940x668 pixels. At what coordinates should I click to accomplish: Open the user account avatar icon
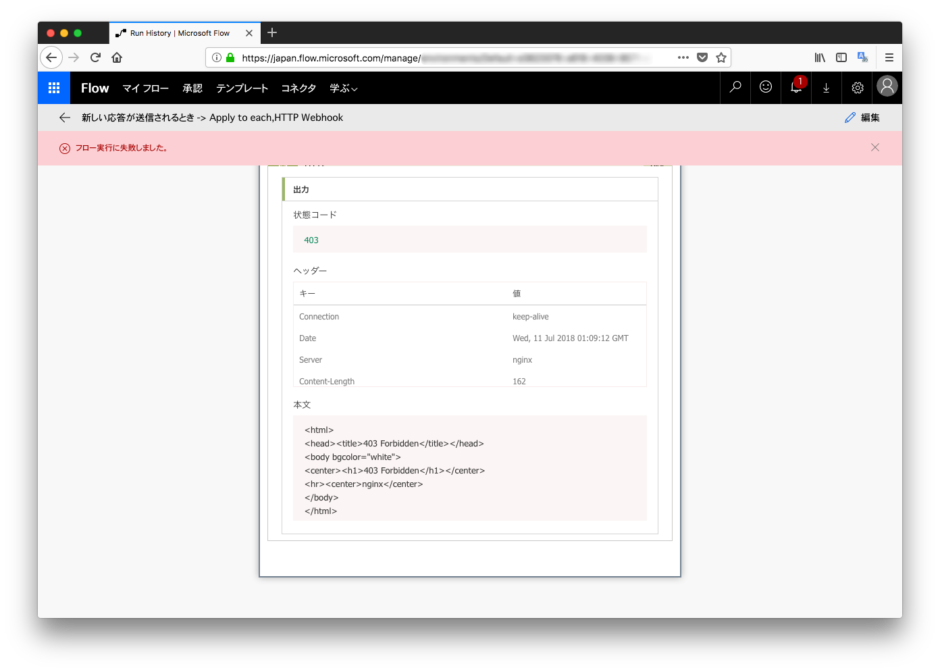click(887, 88)
